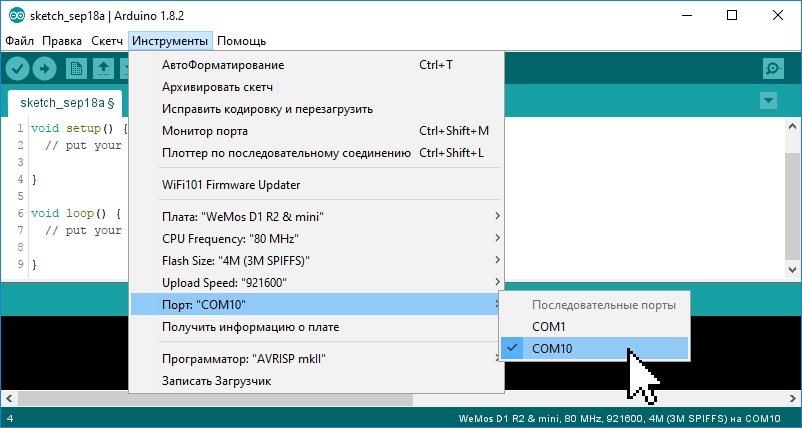Minimize the Arduino window
Image resolution: width=802 pixels, height=428 pixels.
click(686, 15)
